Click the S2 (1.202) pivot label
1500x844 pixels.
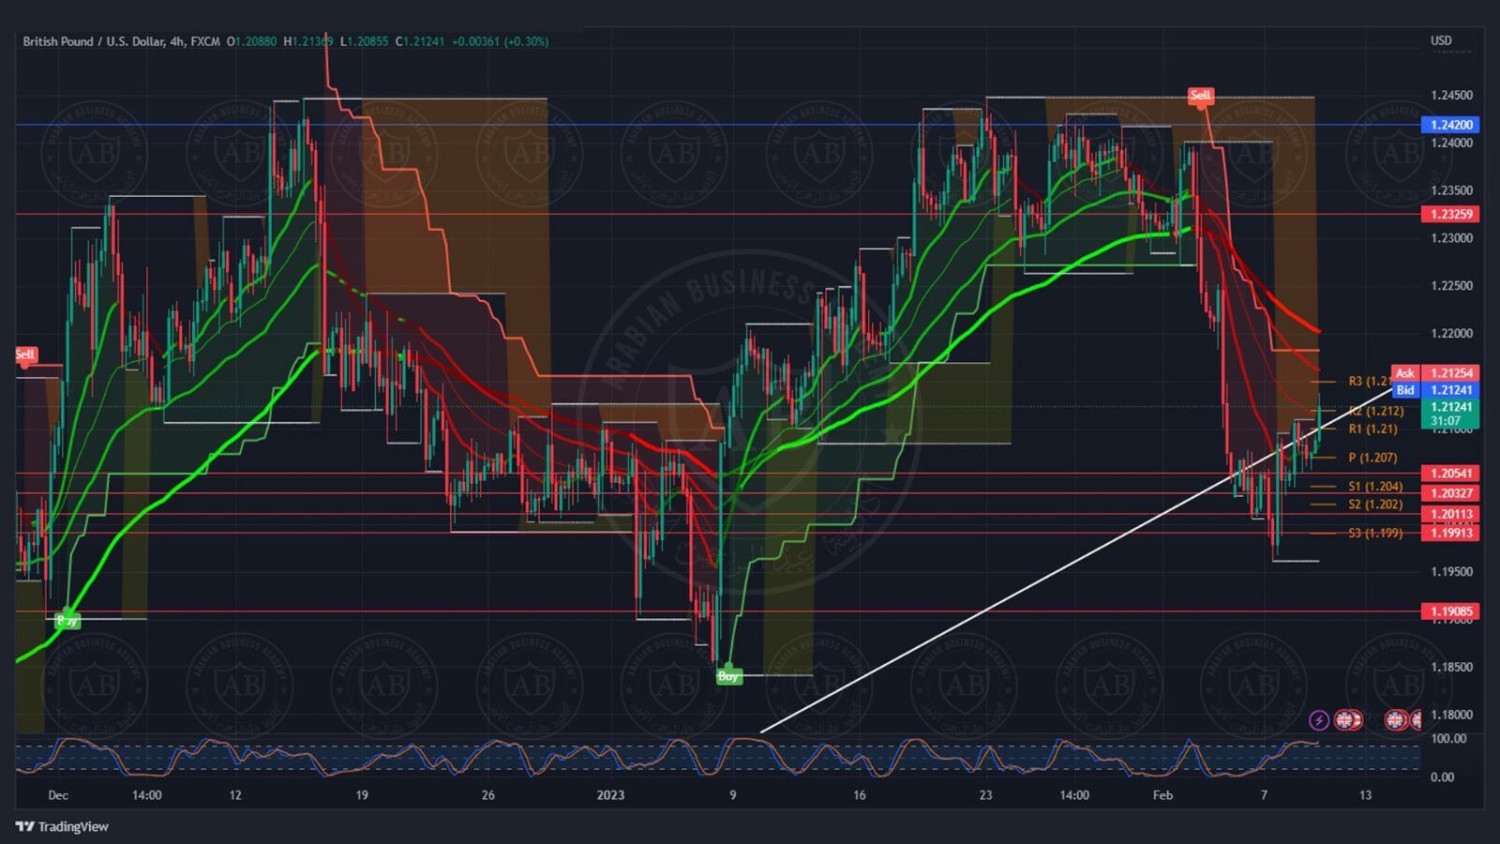1375,504
